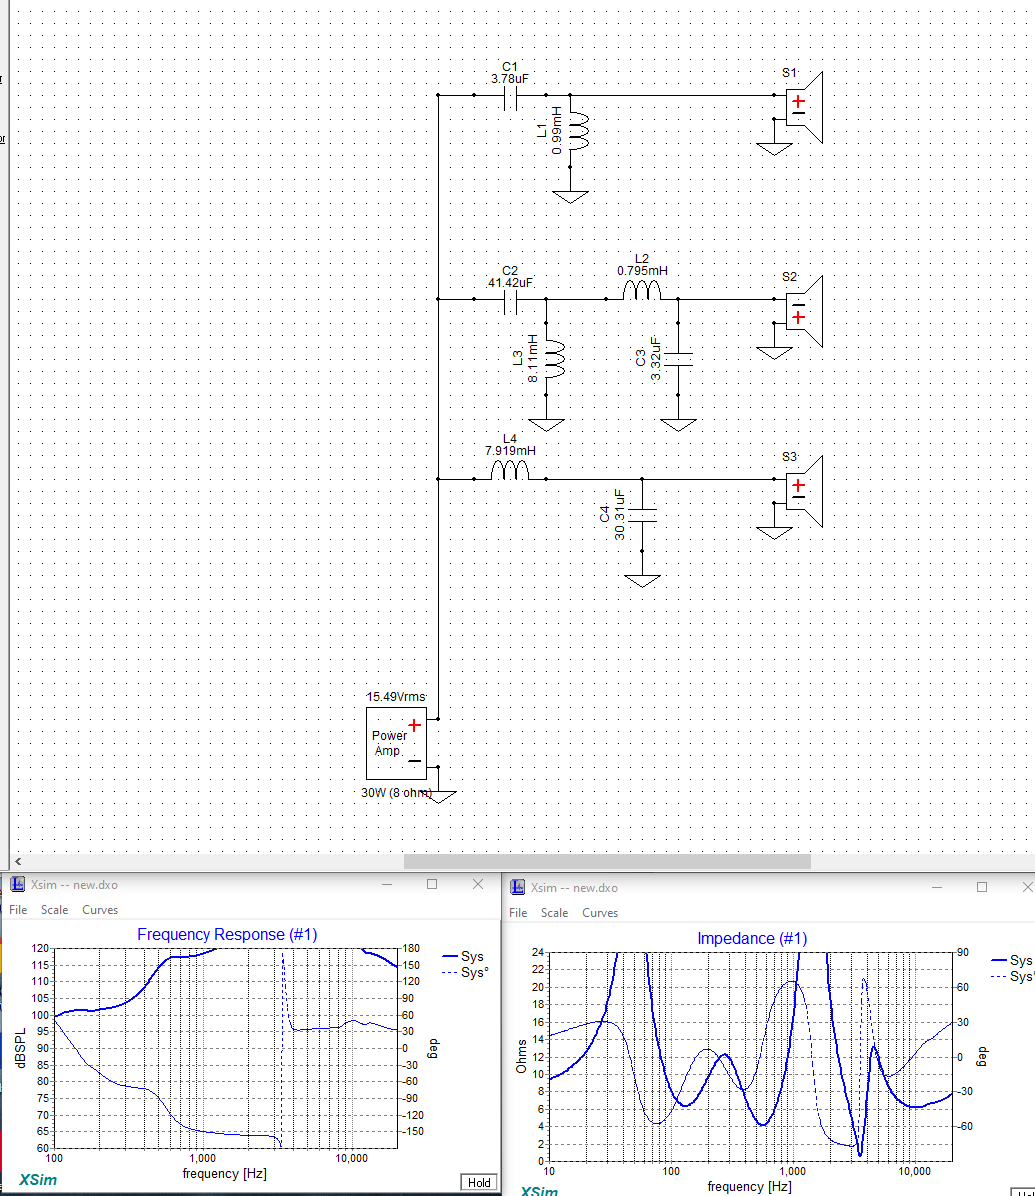Click the ground symbol below inductor L3
Image resolution: width=1035 pixels, height=1196 pixels.
(x=546, y=424)
